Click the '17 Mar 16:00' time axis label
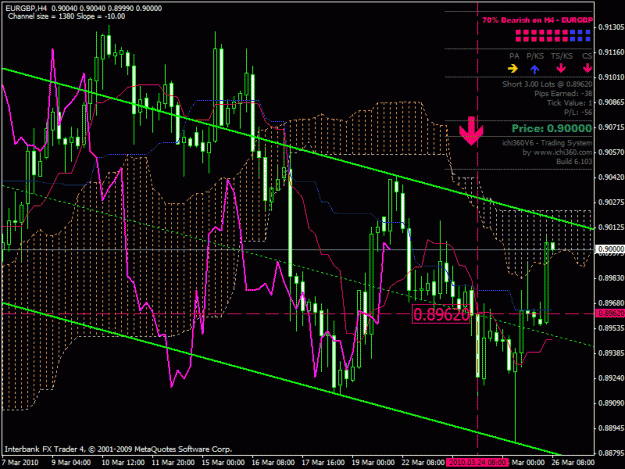The height and width of the screenshot is (469, 625). 323,462
